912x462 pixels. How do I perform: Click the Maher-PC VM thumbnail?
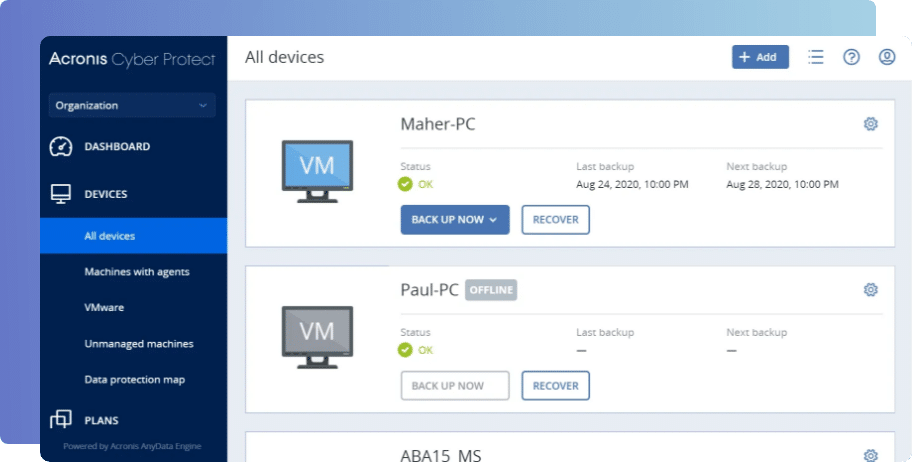[x=317, y=172]
